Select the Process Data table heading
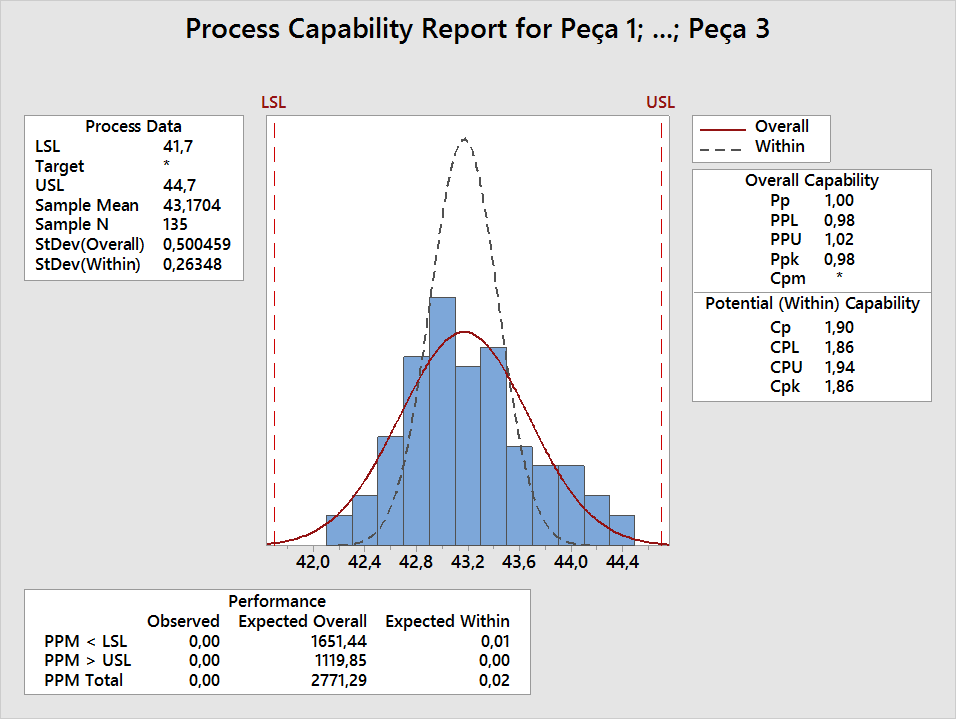The image size is (957, 720). tap(133, 126)
